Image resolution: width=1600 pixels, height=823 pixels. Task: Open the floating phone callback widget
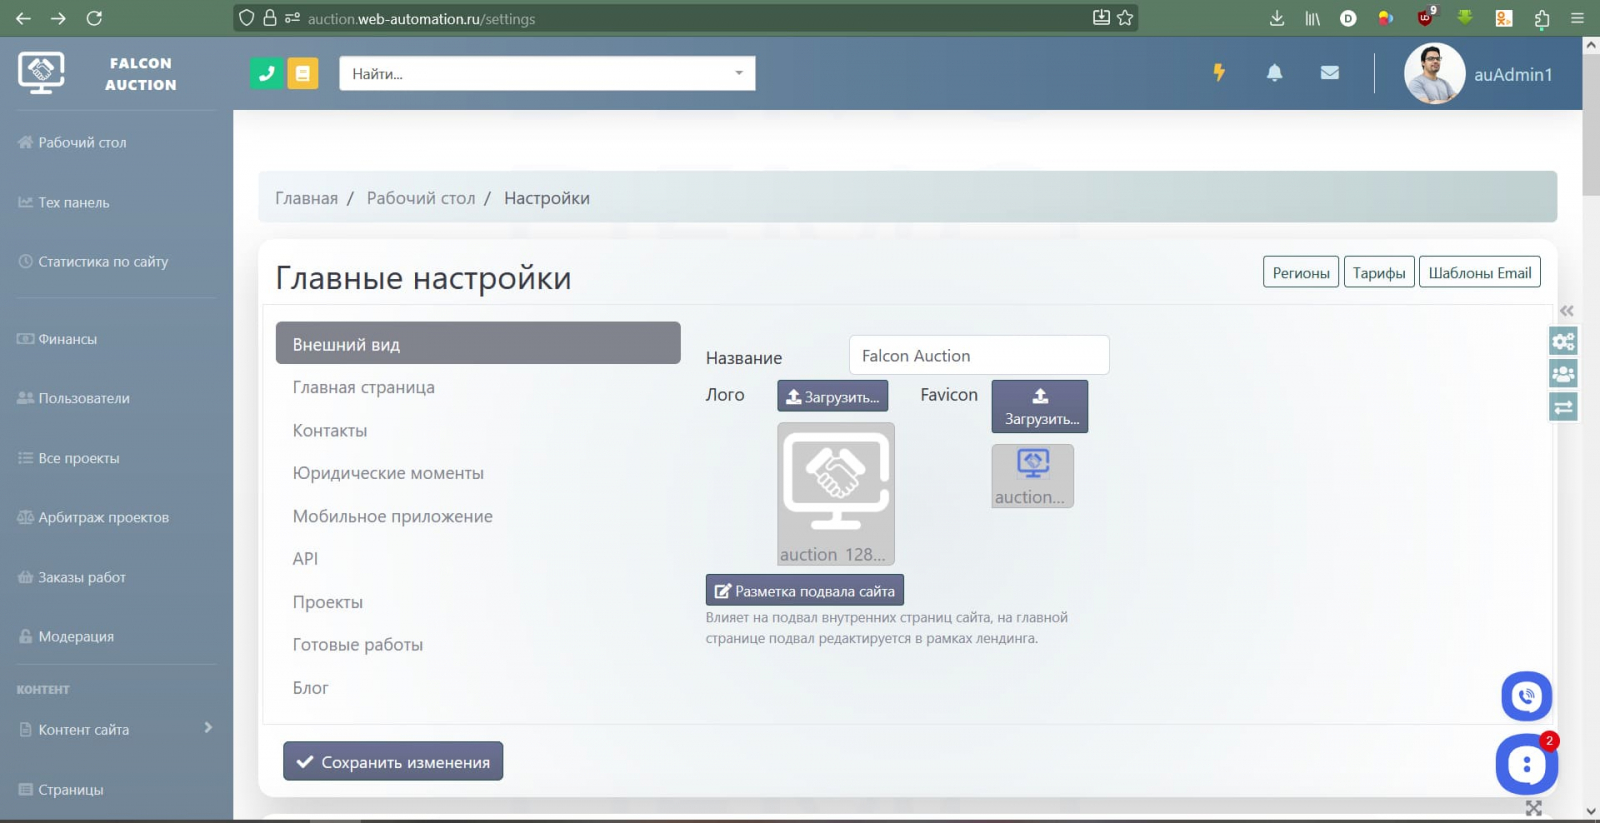(x=1526, y=696)
